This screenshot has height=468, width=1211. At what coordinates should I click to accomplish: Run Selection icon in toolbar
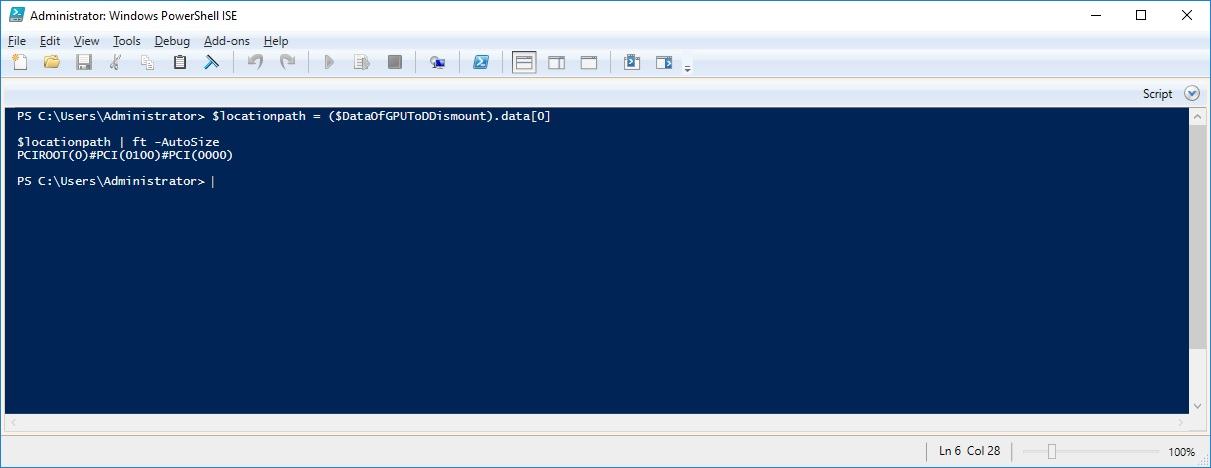tap(362, 62)
